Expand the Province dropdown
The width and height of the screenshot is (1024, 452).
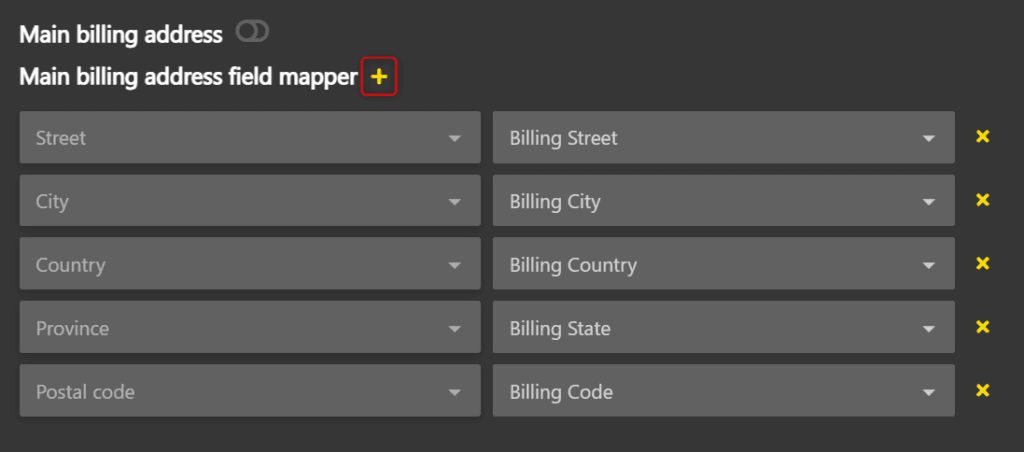point(249,328)
